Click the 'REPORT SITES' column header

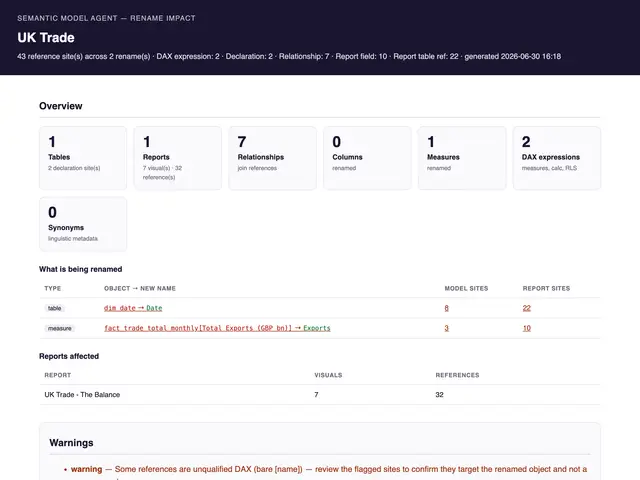(x=546, y=289)
